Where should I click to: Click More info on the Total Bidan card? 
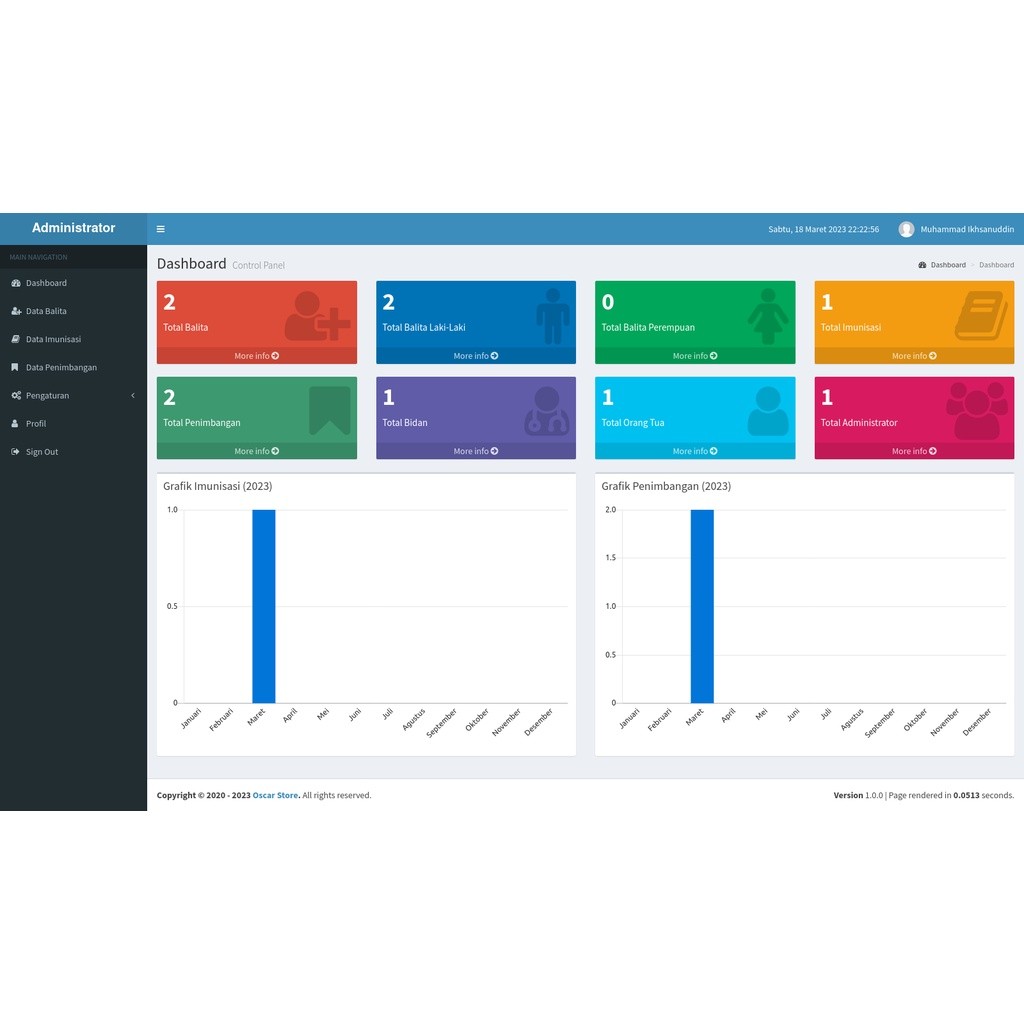pos(476,451)
